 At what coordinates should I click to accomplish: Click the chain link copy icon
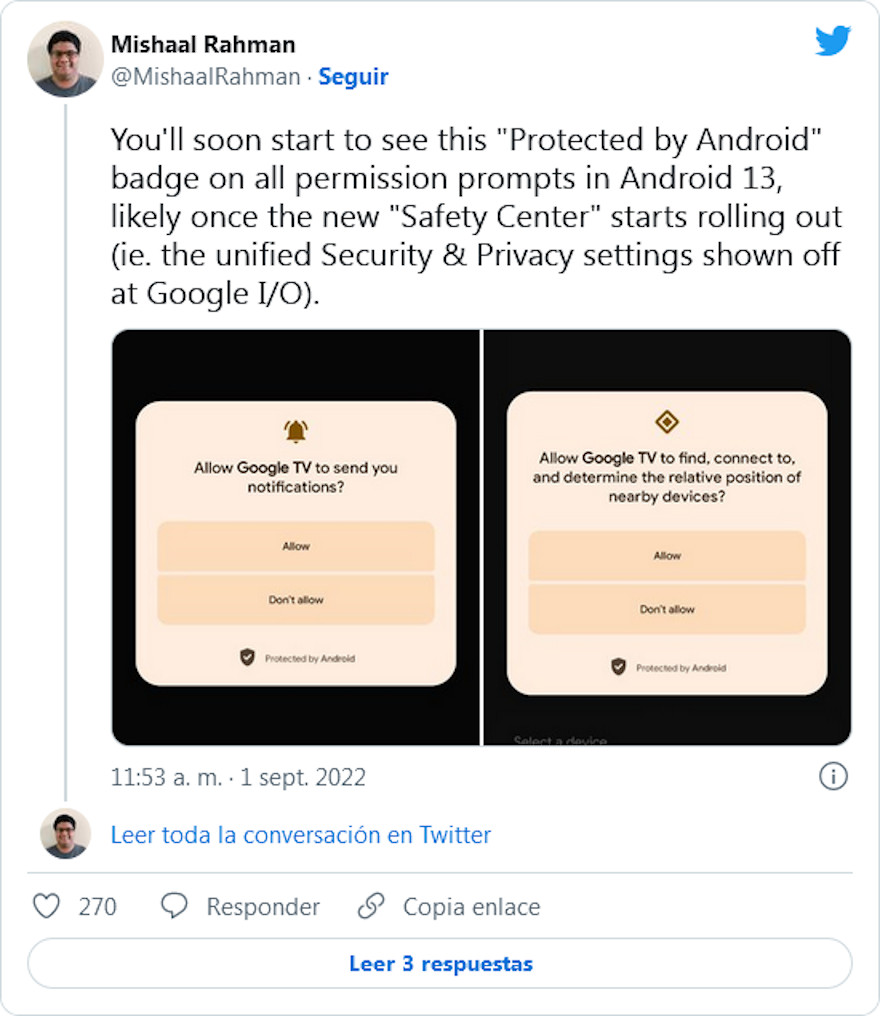371,906
